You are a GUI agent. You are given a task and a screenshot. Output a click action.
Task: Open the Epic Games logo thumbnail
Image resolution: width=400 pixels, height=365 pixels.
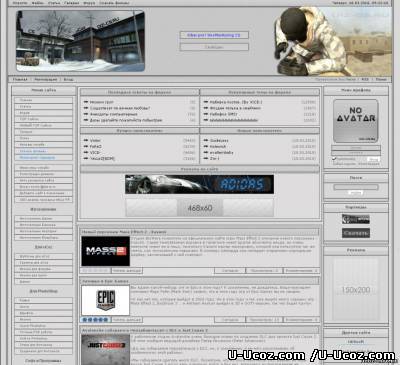106,300
